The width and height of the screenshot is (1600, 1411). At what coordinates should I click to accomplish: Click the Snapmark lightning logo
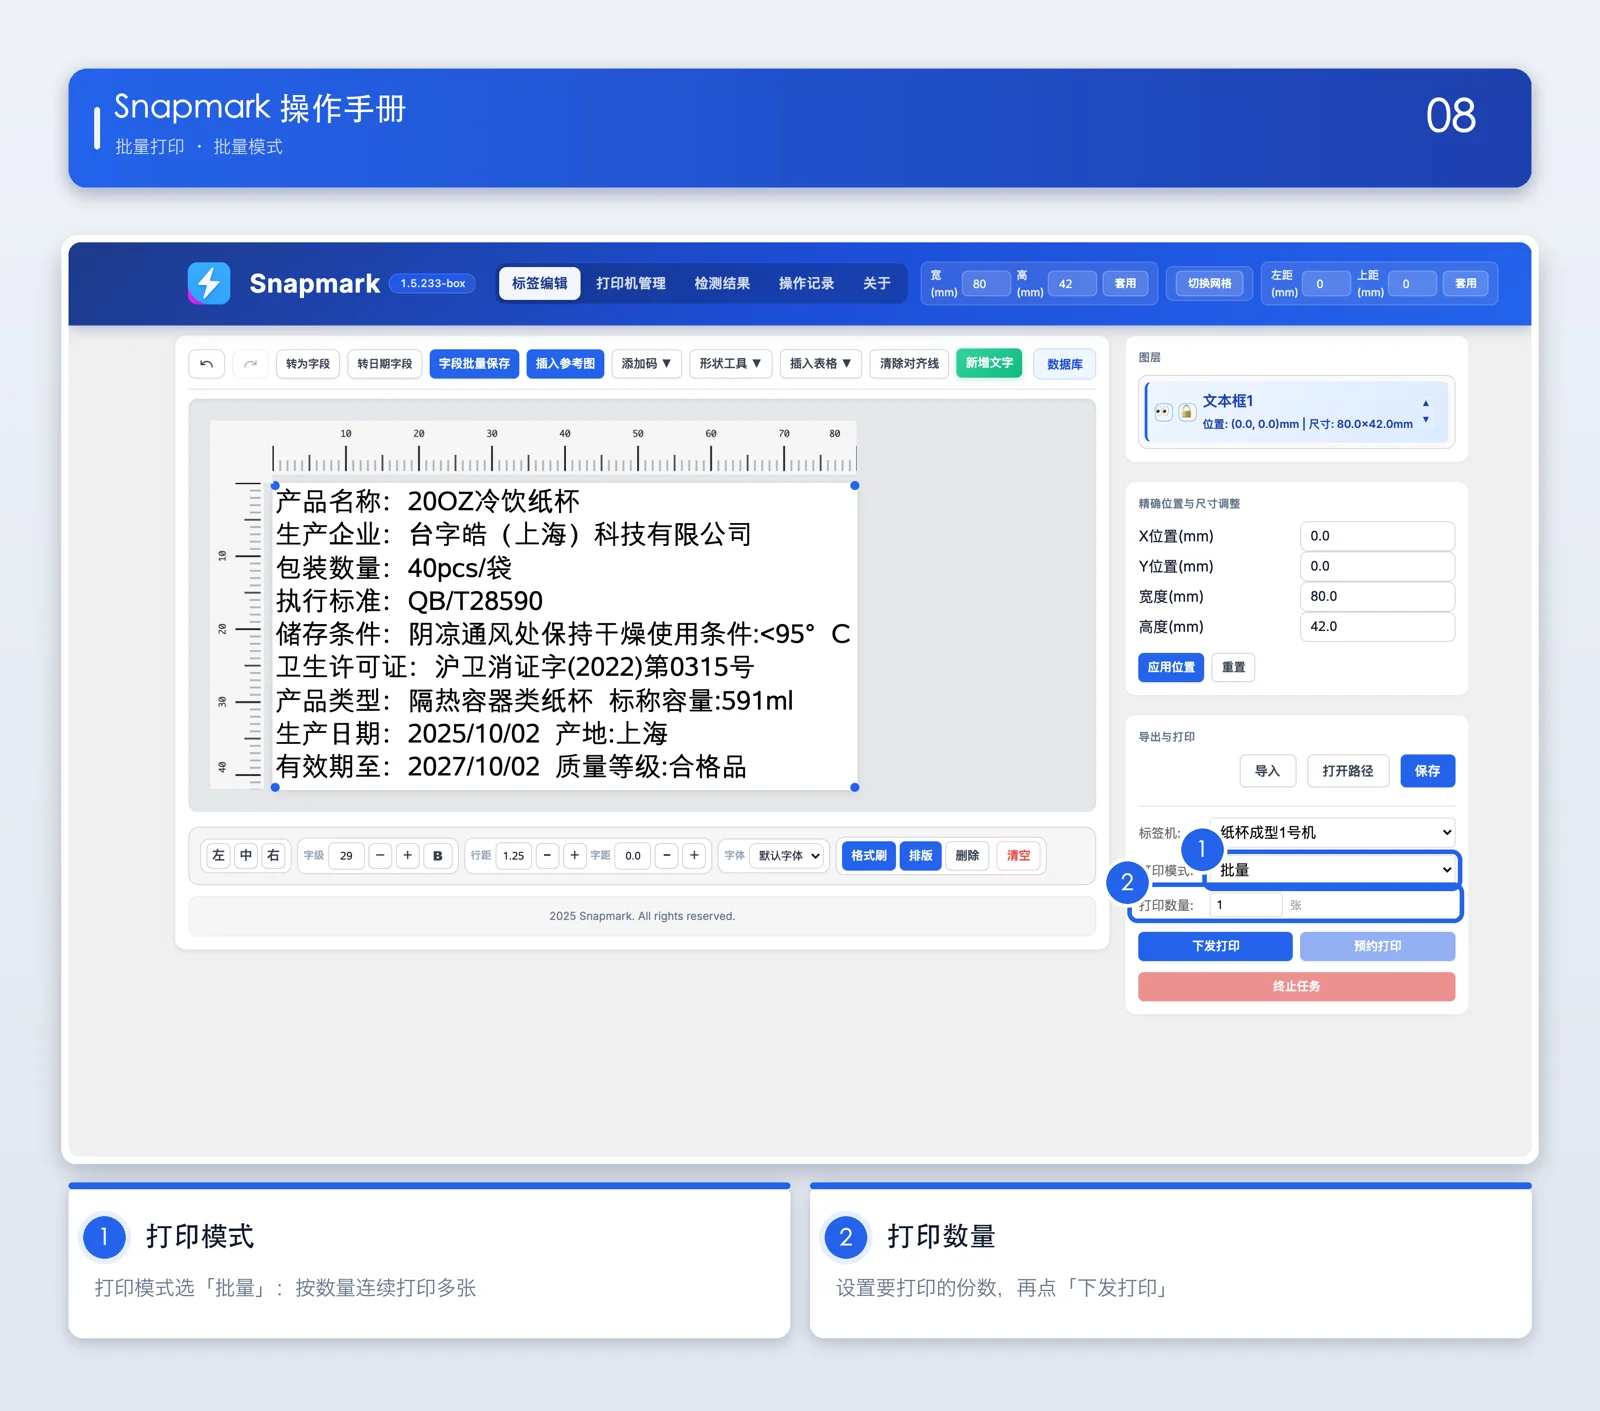[209, 283]
